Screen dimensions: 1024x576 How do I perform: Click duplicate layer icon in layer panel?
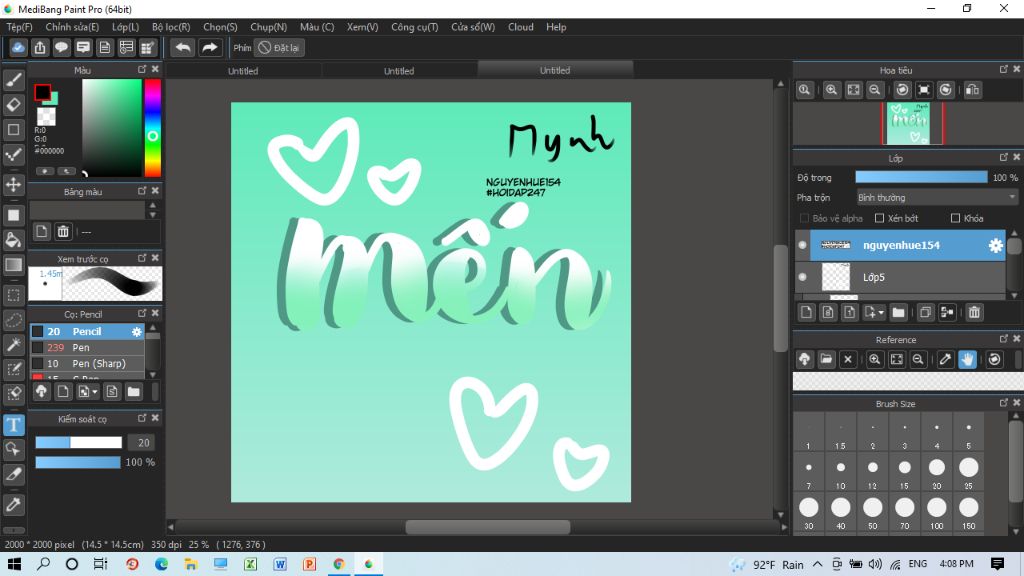925,313
